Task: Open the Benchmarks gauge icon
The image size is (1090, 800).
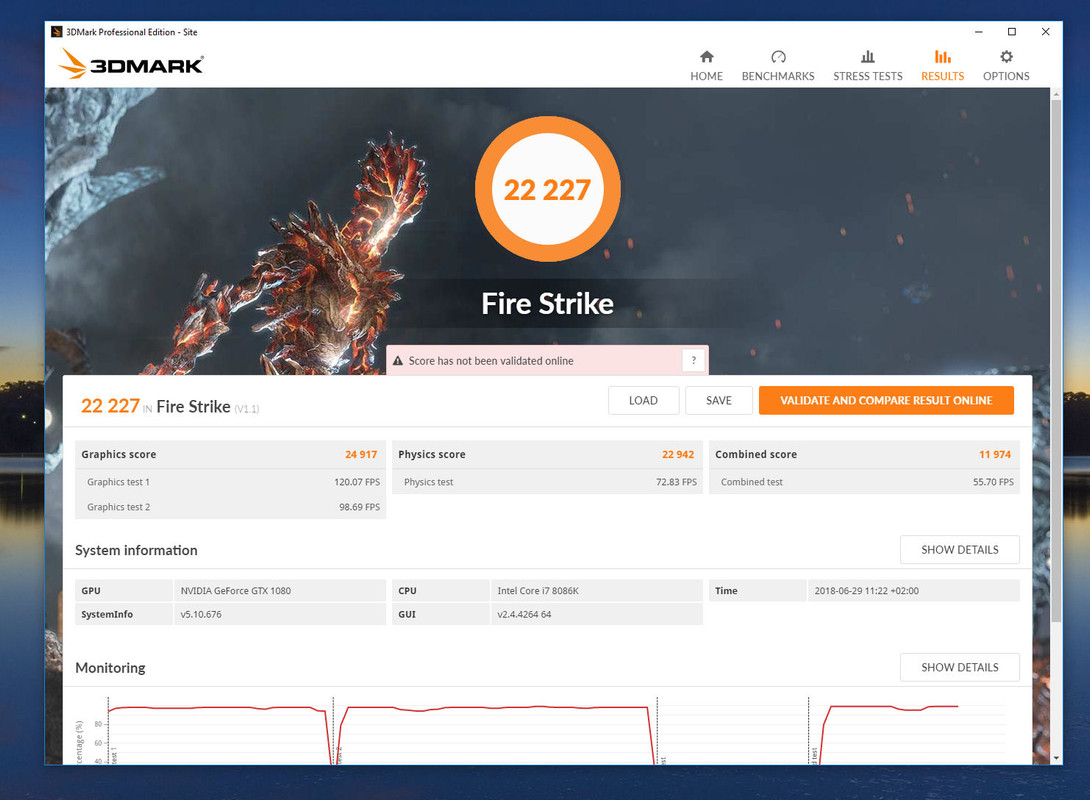Action: tap(778, 56)
